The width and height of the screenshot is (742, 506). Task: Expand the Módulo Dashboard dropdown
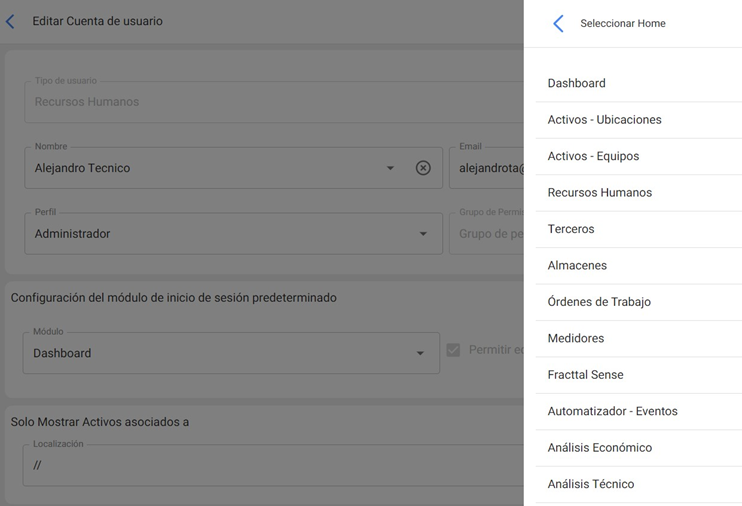[230, 353]
